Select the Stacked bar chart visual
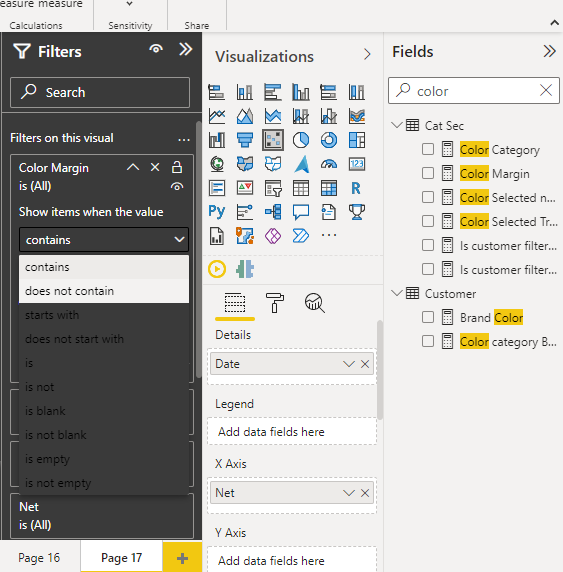 pos(217,92)
